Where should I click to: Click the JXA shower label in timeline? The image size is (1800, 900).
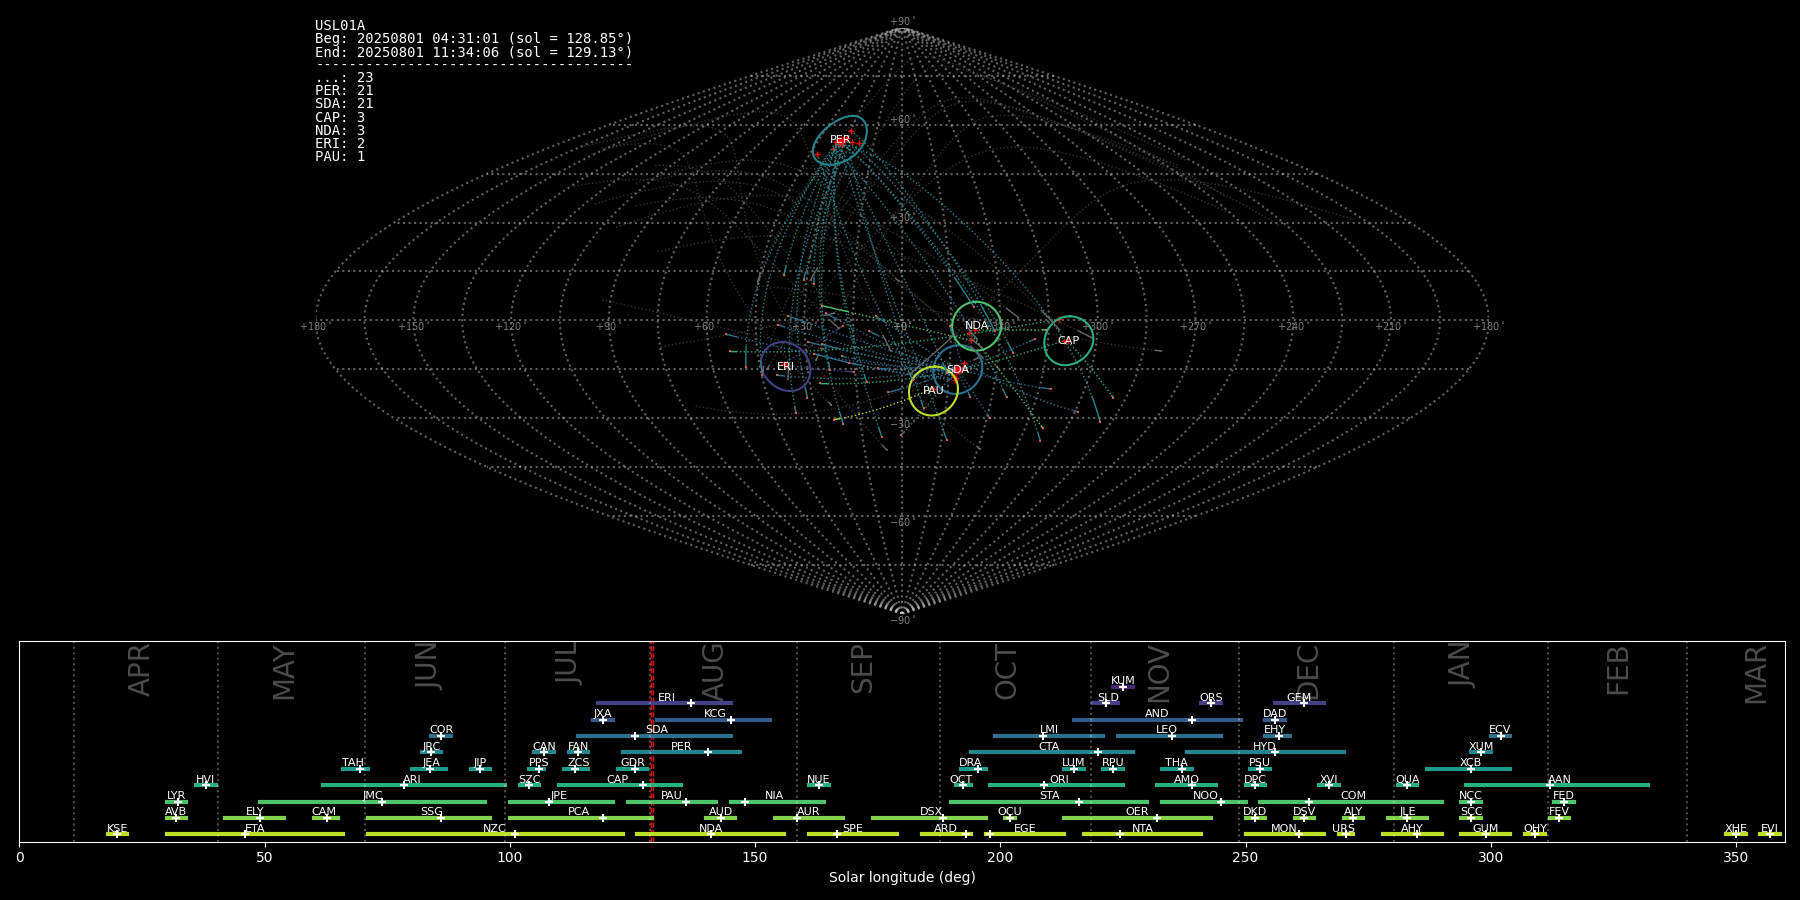602,714
